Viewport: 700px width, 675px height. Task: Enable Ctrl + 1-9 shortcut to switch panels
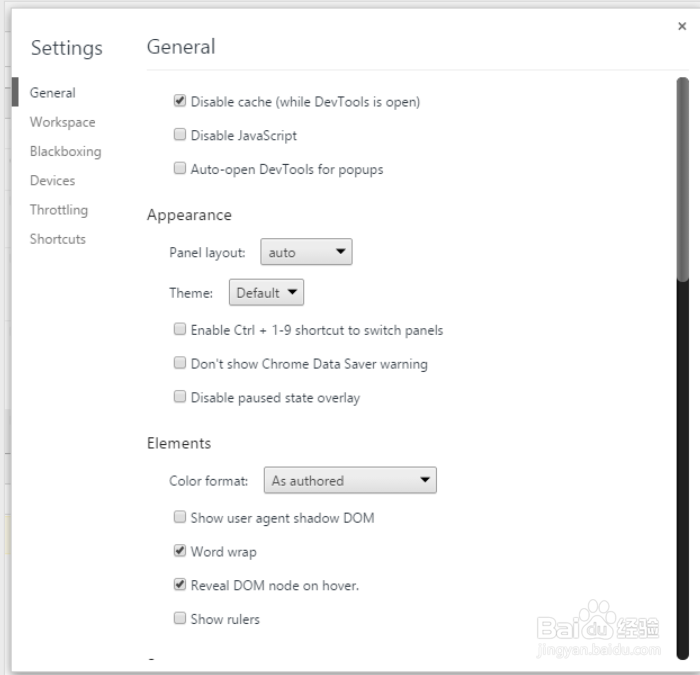[x=180, y=330]
